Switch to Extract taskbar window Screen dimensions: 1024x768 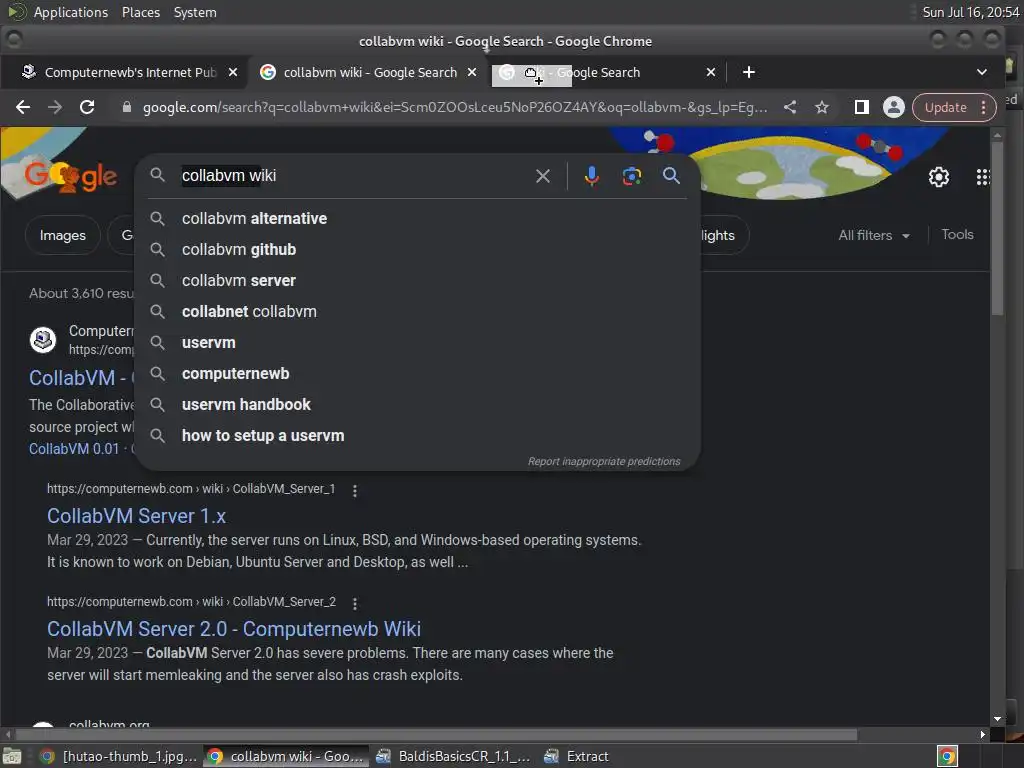pyautogui.click(x=577, y=756)
